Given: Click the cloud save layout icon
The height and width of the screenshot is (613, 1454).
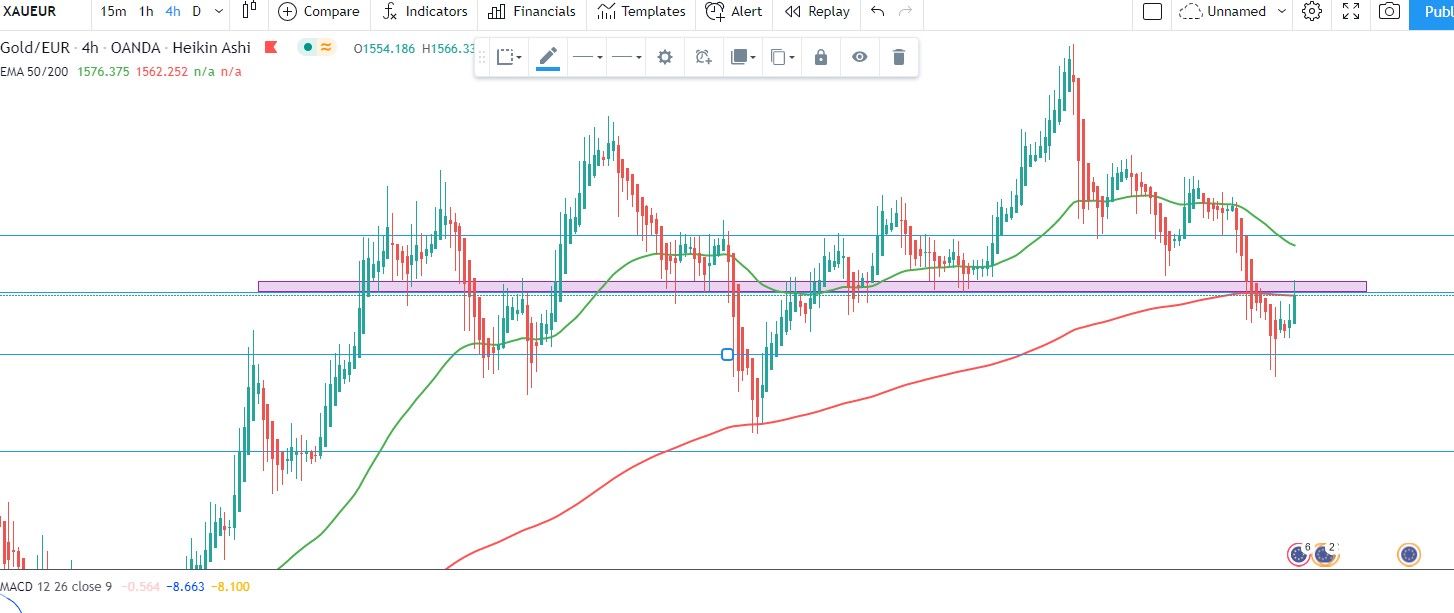Looking at the screenshot, I should [x=1190, y=12].
